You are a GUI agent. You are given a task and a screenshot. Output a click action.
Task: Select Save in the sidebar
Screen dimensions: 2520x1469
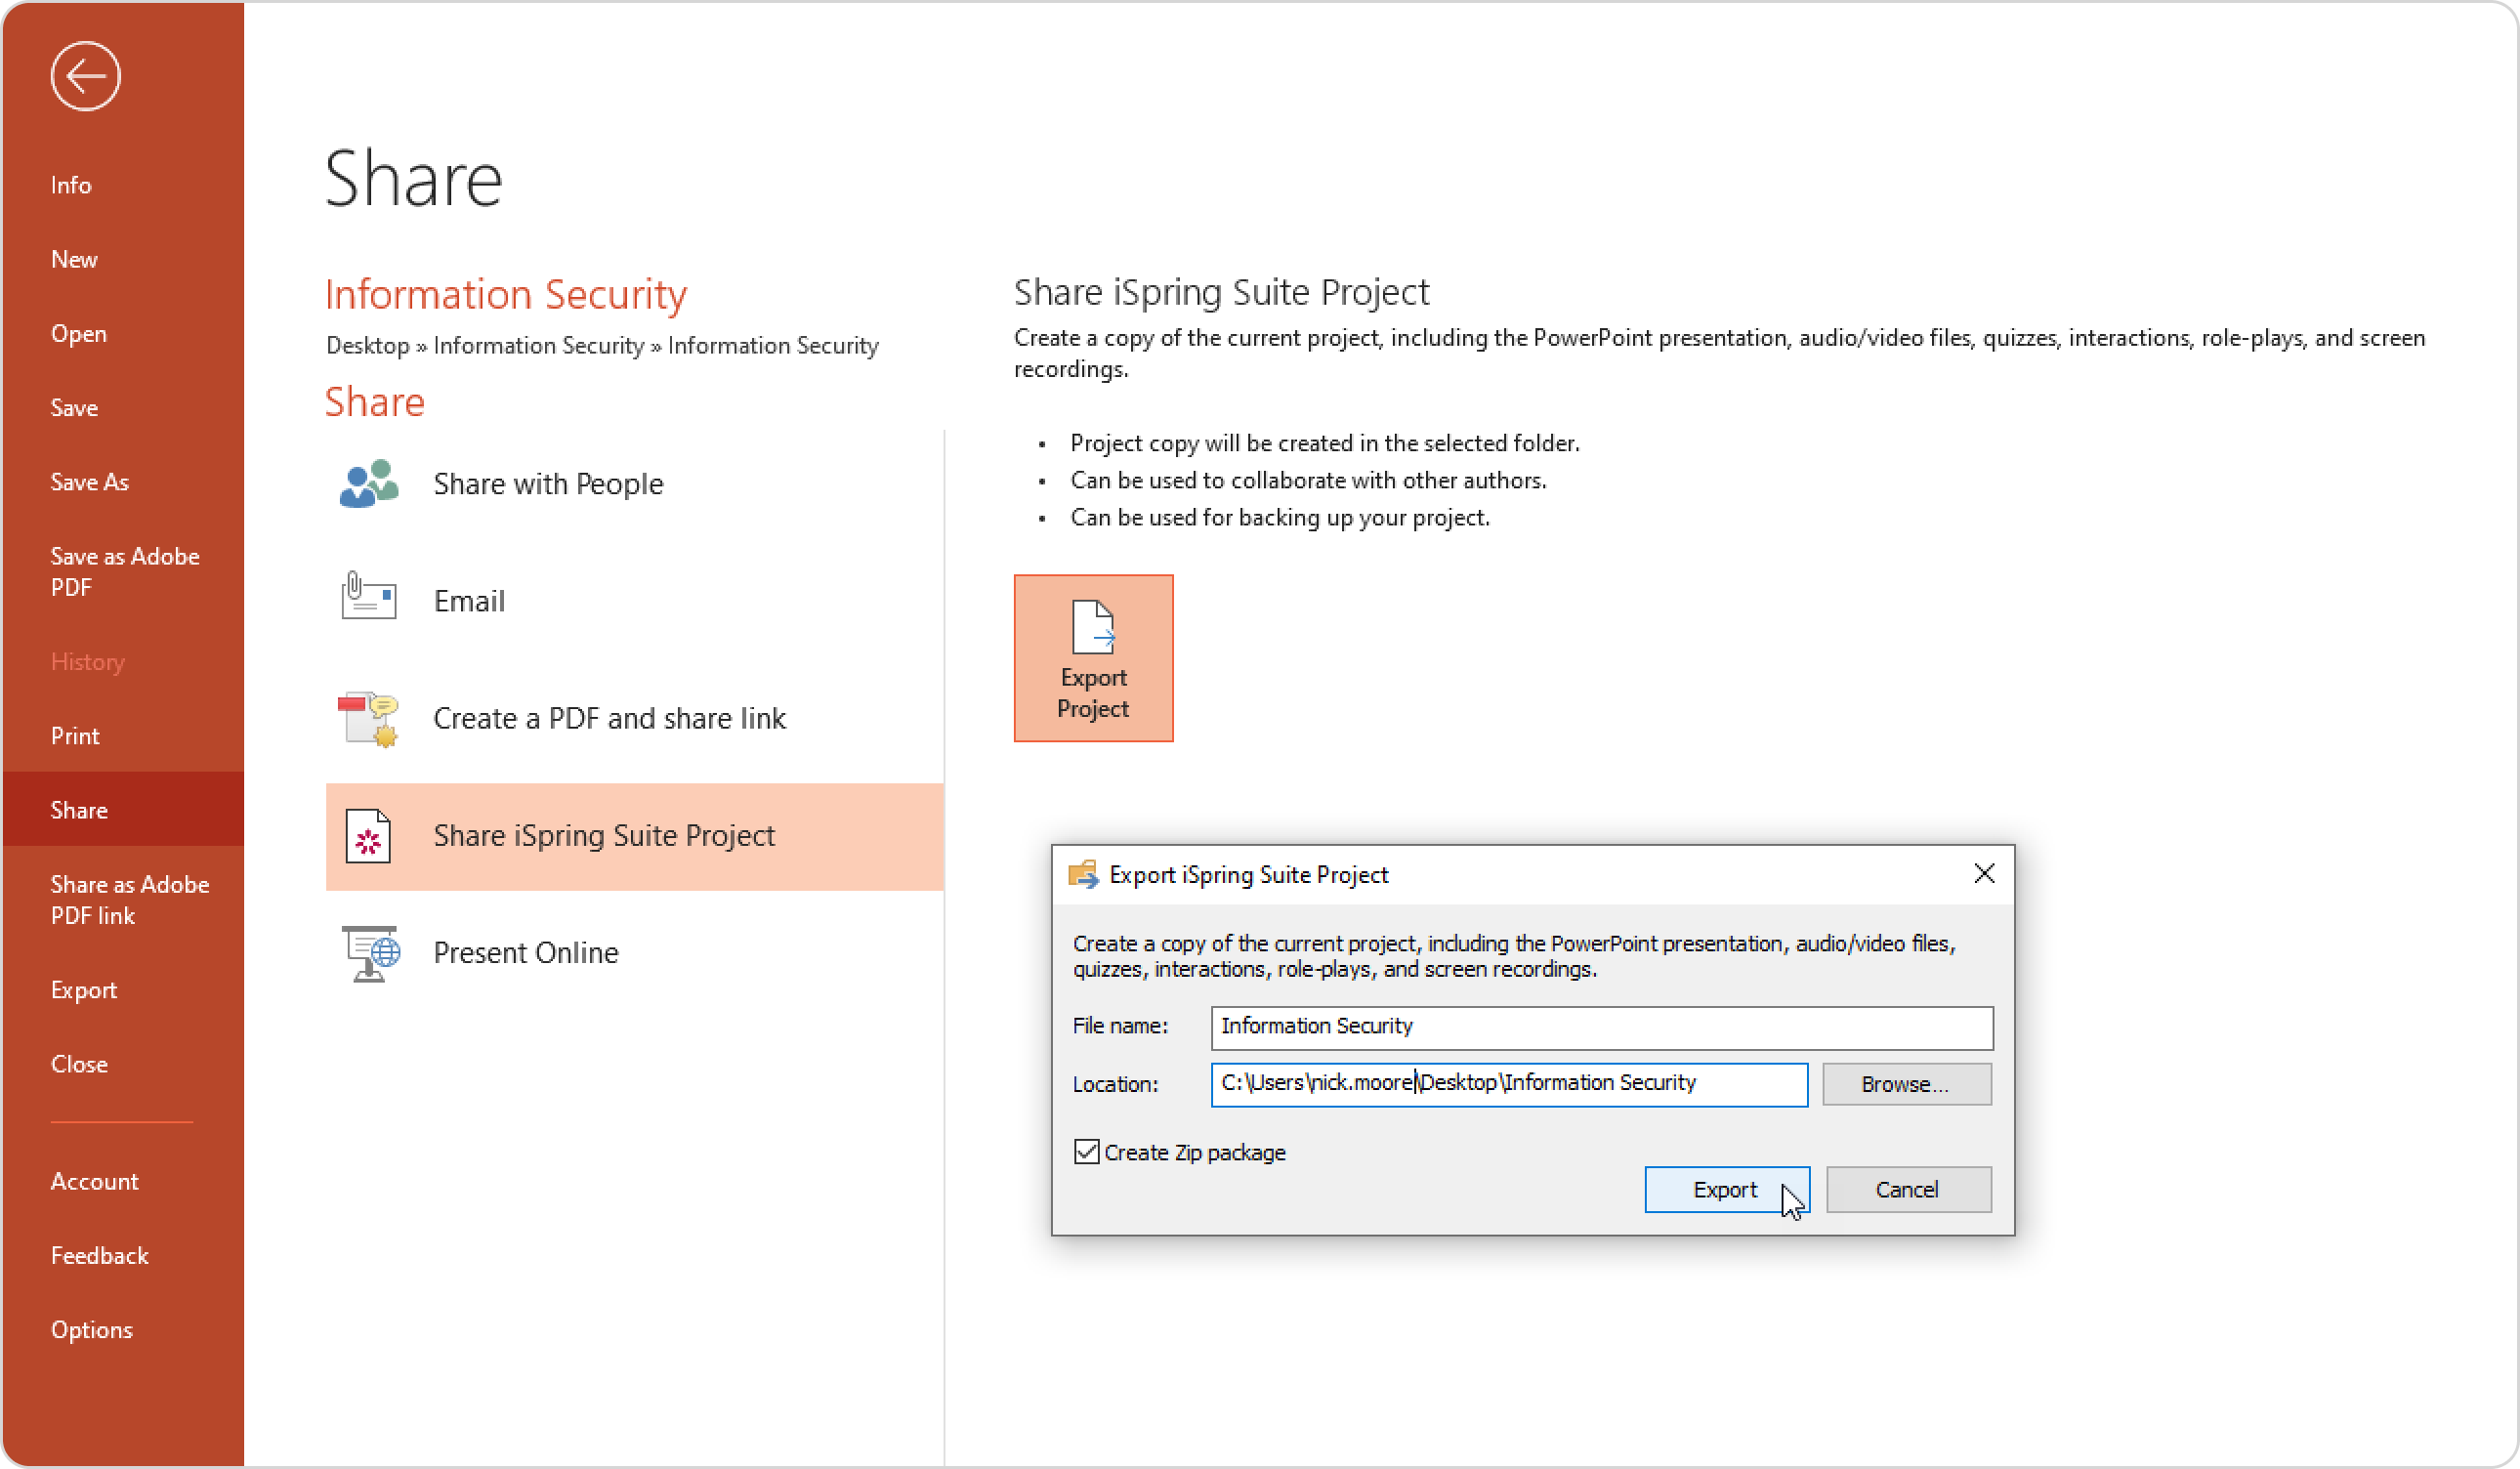(x=123, y=407)
